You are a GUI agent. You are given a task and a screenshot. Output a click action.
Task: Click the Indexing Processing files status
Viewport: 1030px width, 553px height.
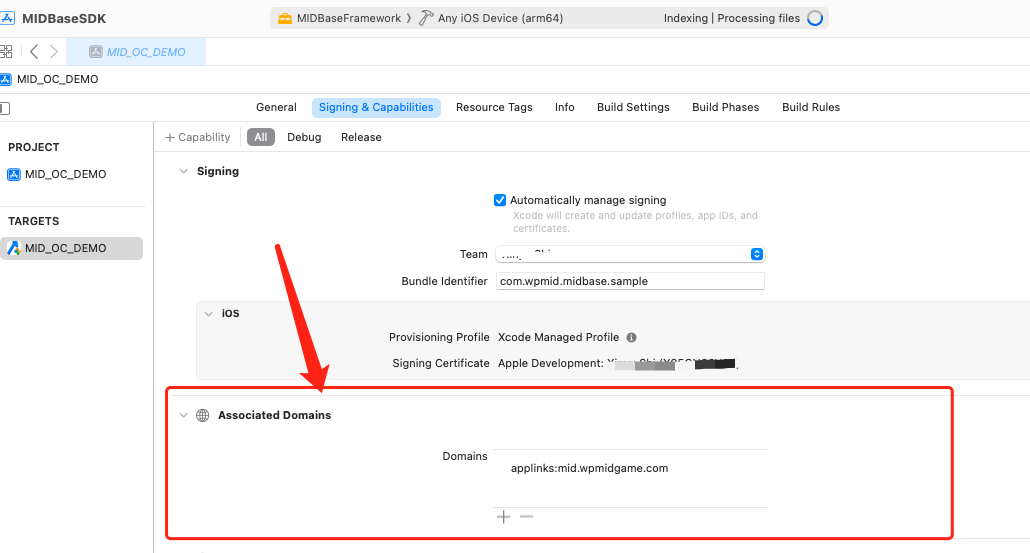click(x=732, y=18)
